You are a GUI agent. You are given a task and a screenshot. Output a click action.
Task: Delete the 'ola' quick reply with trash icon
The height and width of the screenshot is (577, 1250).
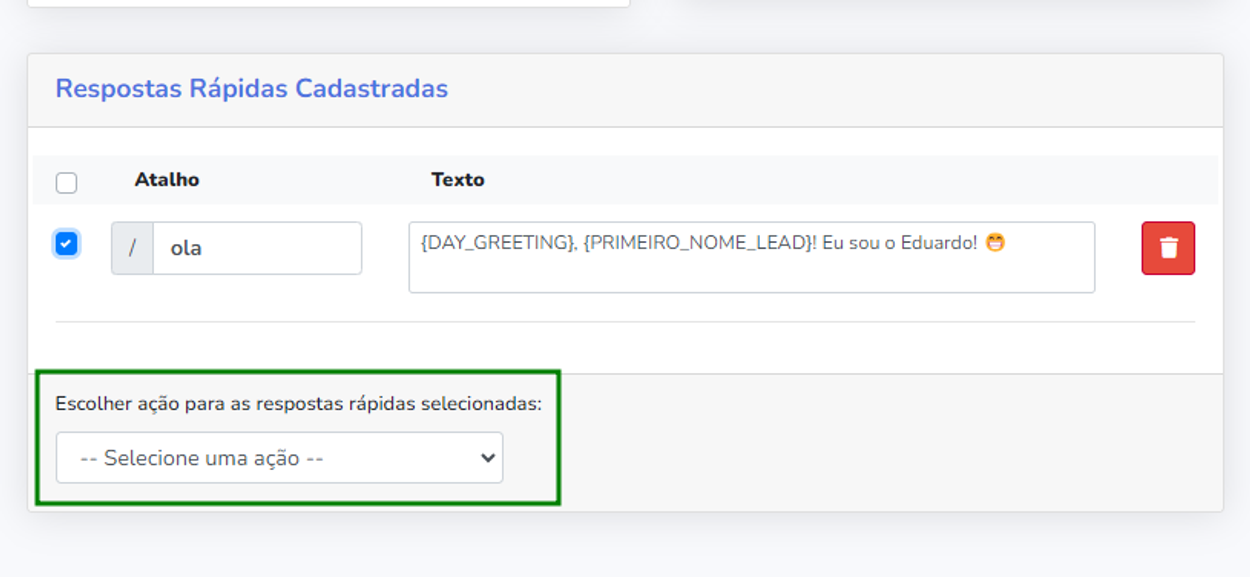pyautogui.click(x=1168, y=248)
